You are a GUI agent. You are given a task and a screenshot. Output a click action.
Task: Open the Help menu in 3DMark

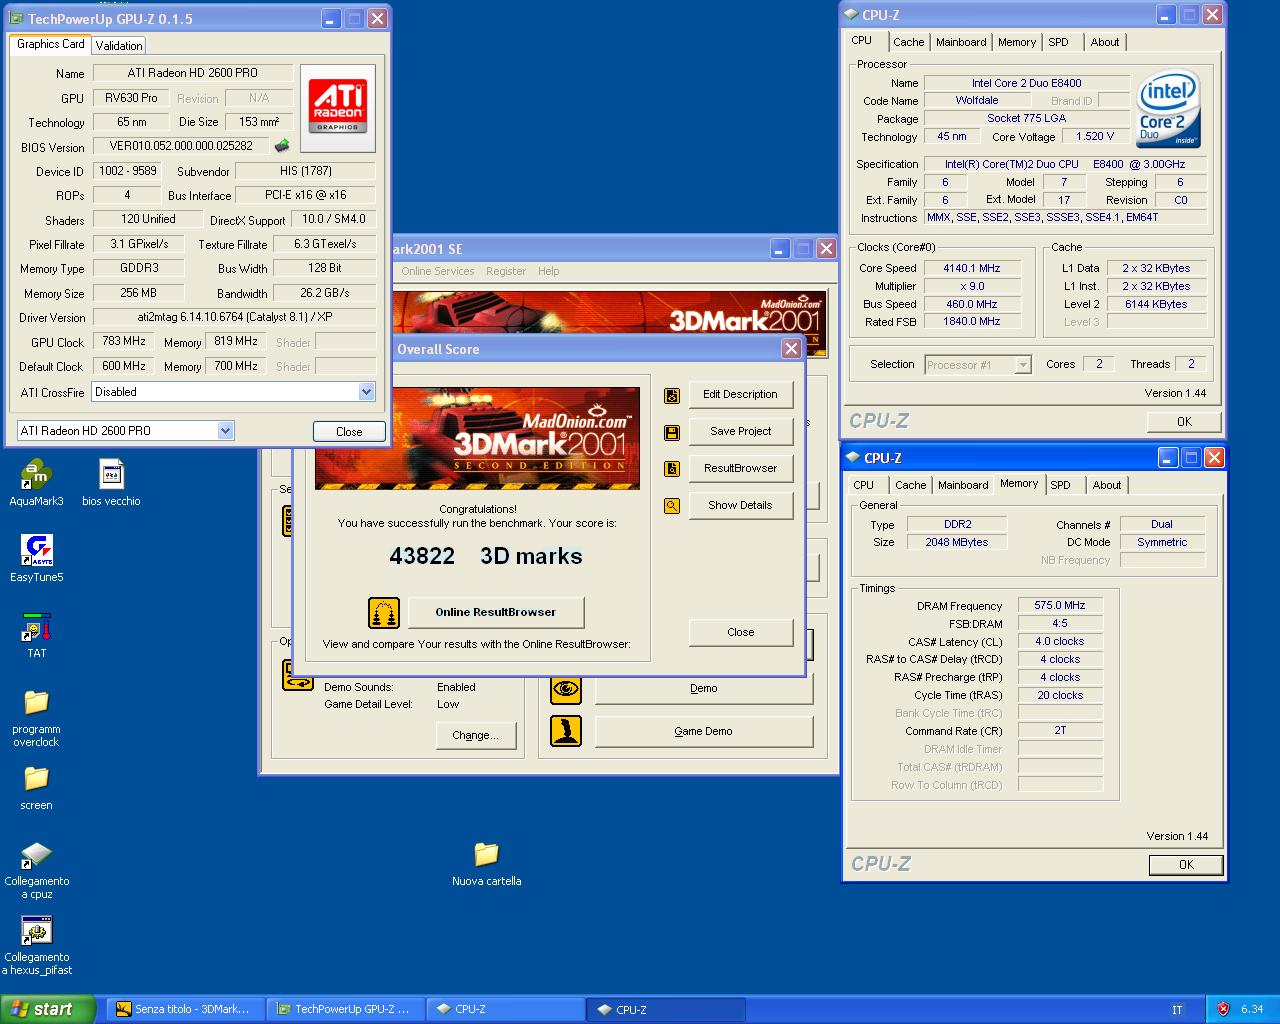pos(549,271)
